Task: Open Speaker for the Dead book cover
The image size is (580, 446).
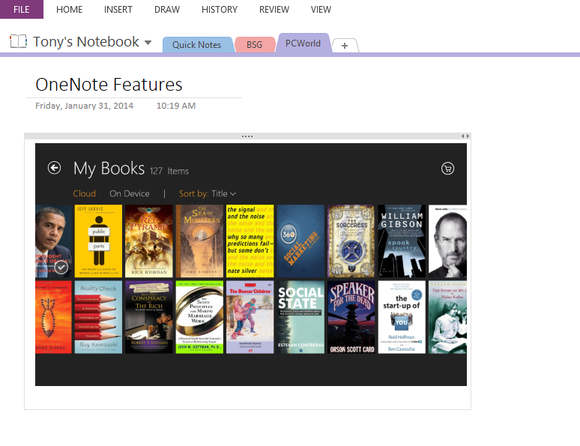Action: coord(351,317)
